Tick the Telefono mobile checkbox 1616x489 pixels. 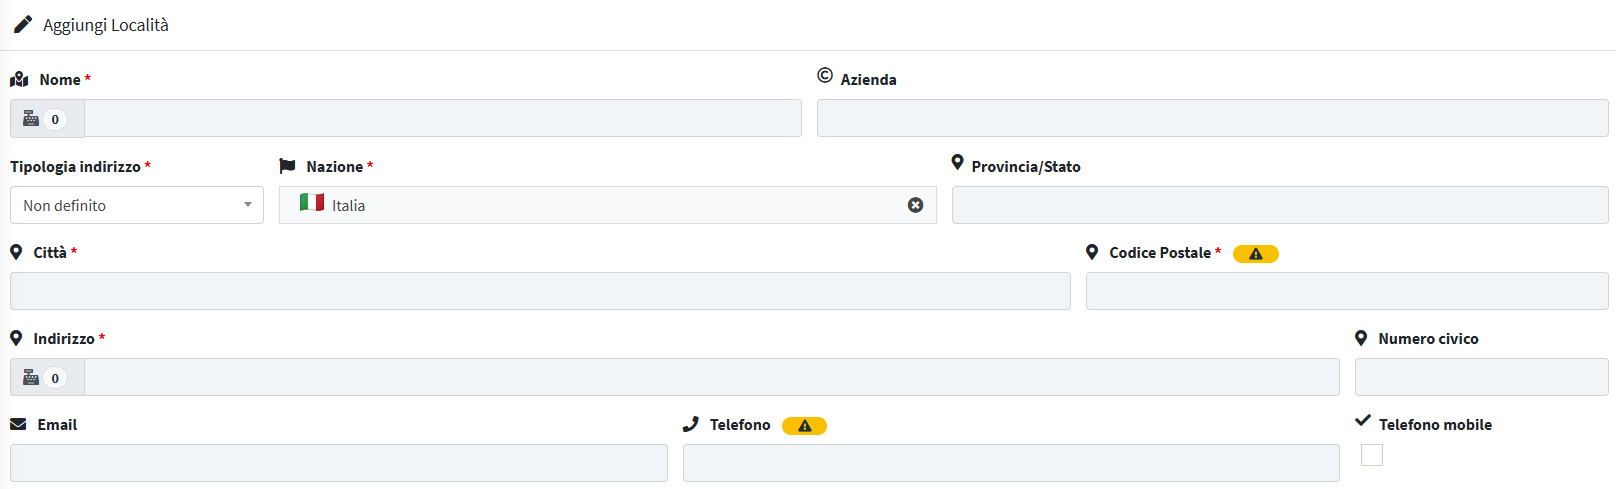tap(1372, 455)
